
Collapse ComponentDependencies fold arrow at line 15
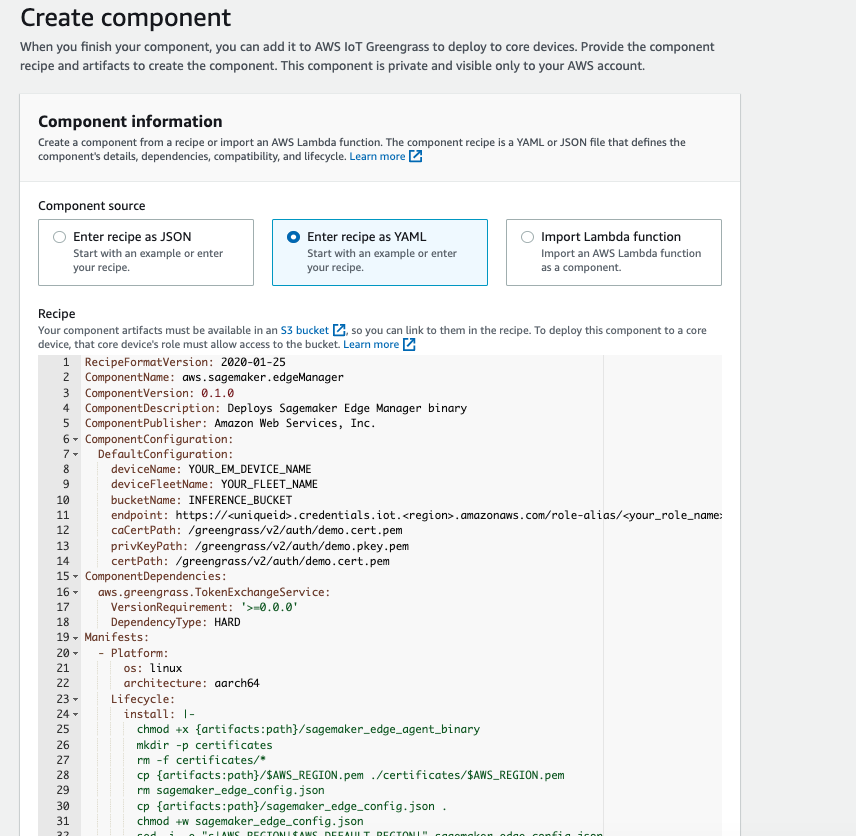pyautogui.click(x=76, y=577)
